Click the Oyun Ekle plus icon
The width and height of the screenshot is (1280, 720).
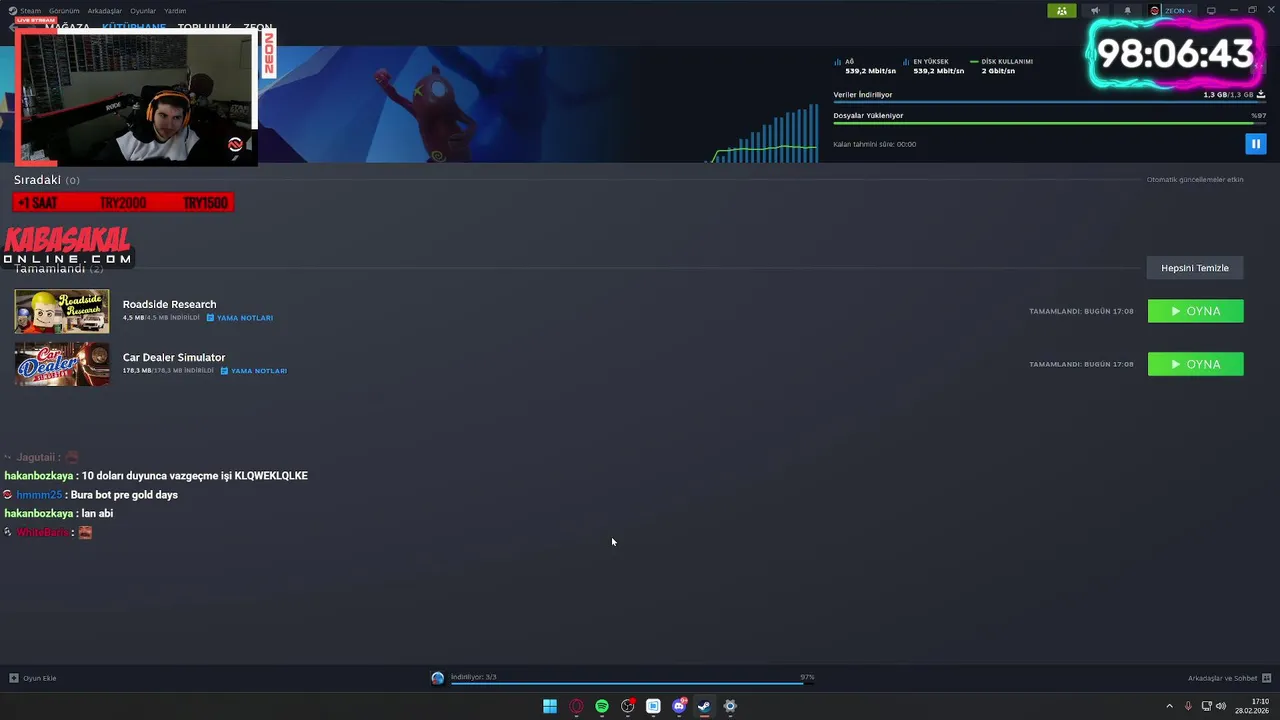pos(14,678)
